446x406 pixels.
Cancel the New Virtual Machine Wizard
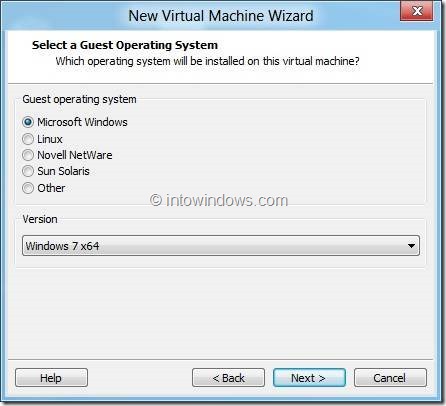click(390, 378)
